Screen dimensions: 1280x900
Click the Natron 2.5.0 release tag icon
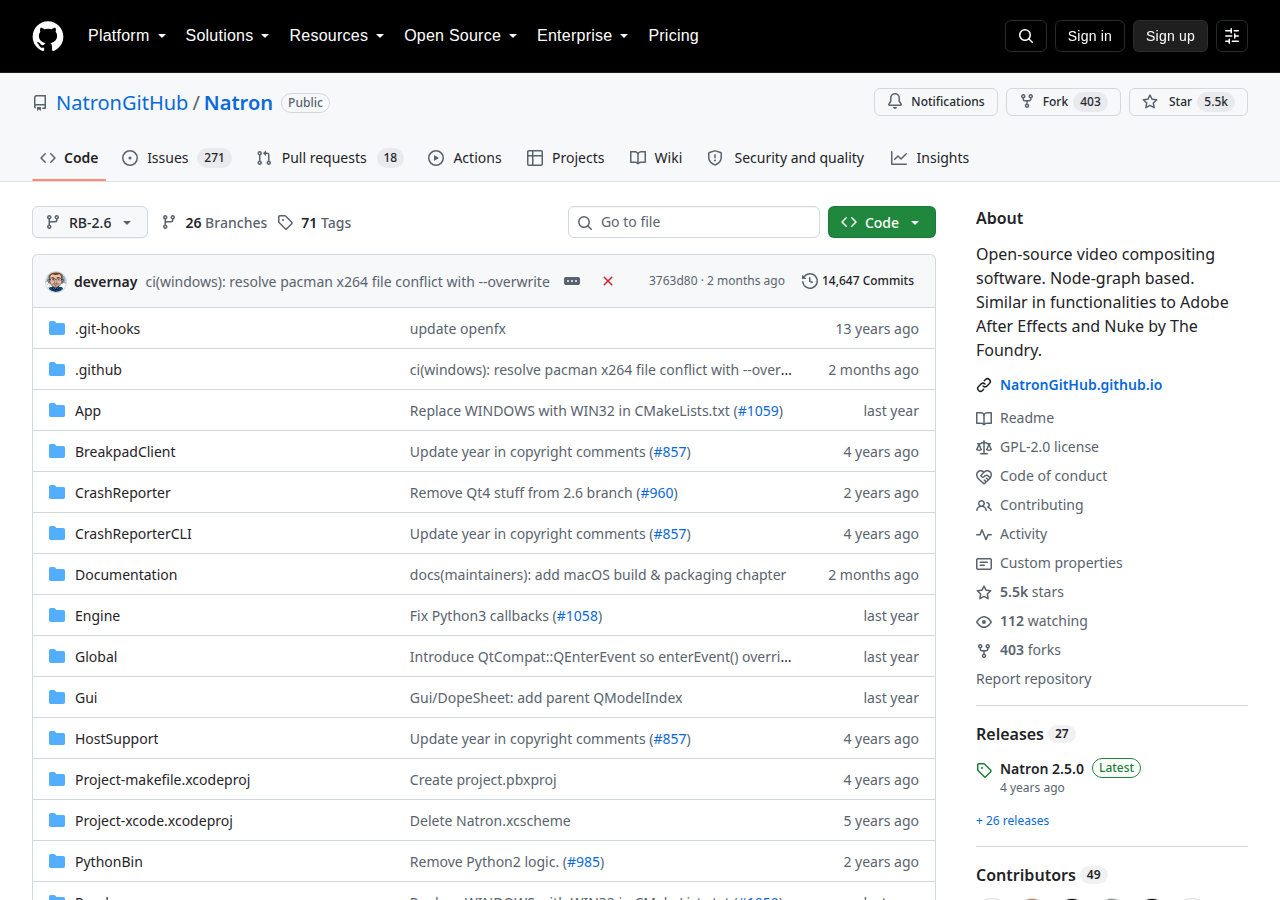[984, 770]
